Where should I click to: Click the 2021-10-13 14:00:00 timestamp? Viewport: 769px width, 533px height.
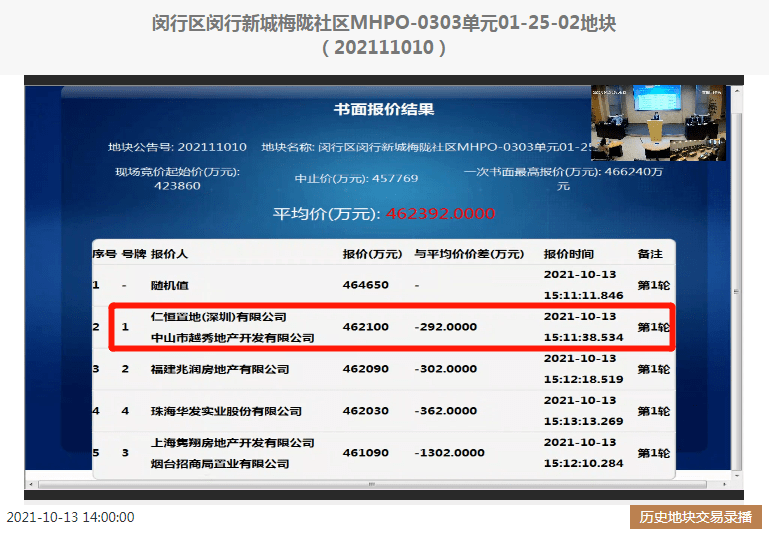(70, 517)
